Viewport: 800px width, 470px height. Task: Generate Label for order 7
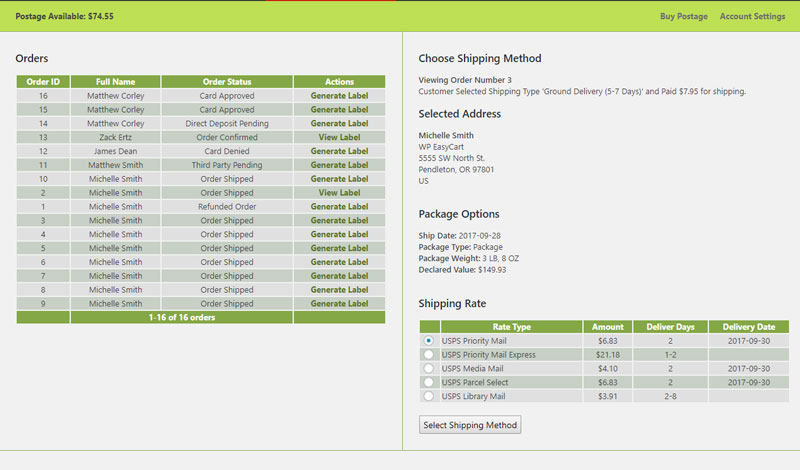click(x=339, y=276)
